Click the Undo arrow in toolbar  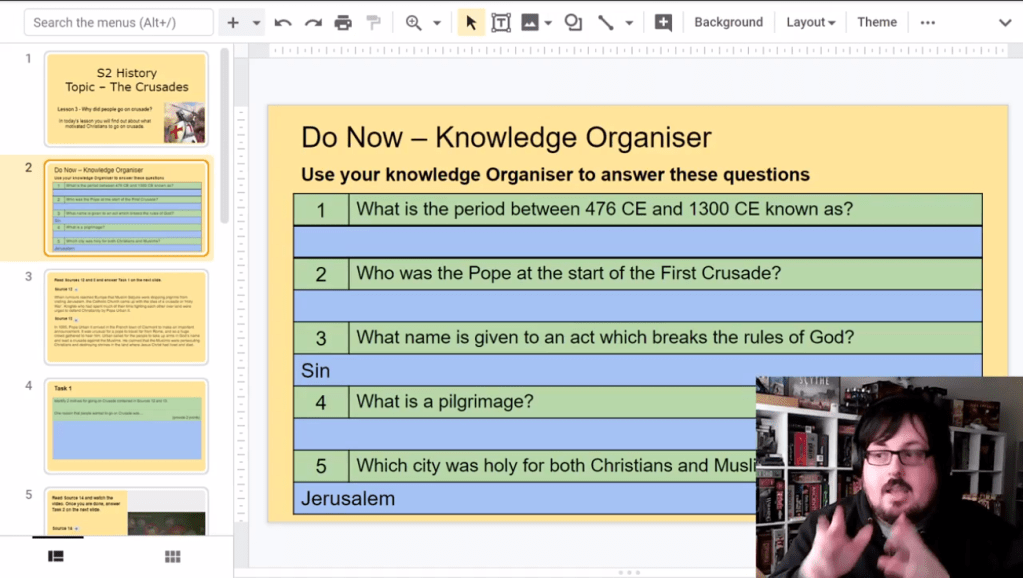point(283,23)
